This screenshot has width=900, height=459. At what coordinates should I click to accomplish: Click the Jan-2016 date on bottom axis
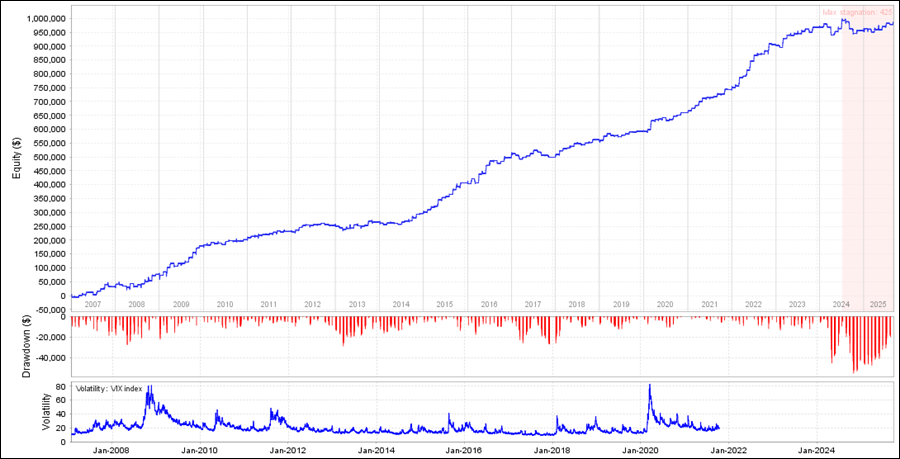click(x=464, y=450)
